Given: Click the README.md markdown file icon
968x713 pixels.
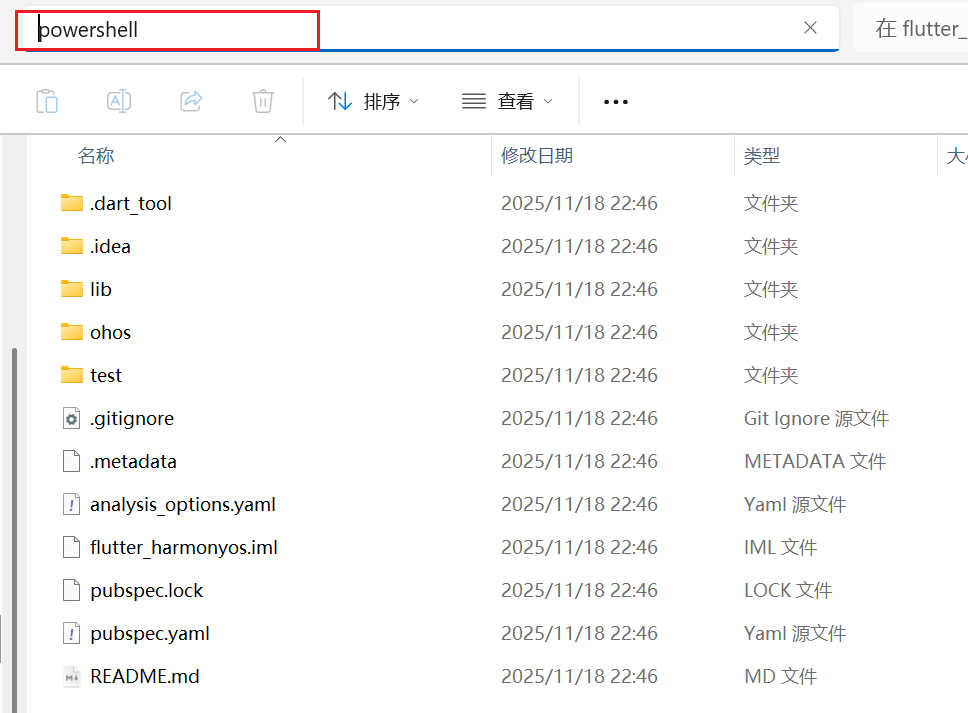Looking at the screenshot, I should pyautogui.click(x=72, y=677).
